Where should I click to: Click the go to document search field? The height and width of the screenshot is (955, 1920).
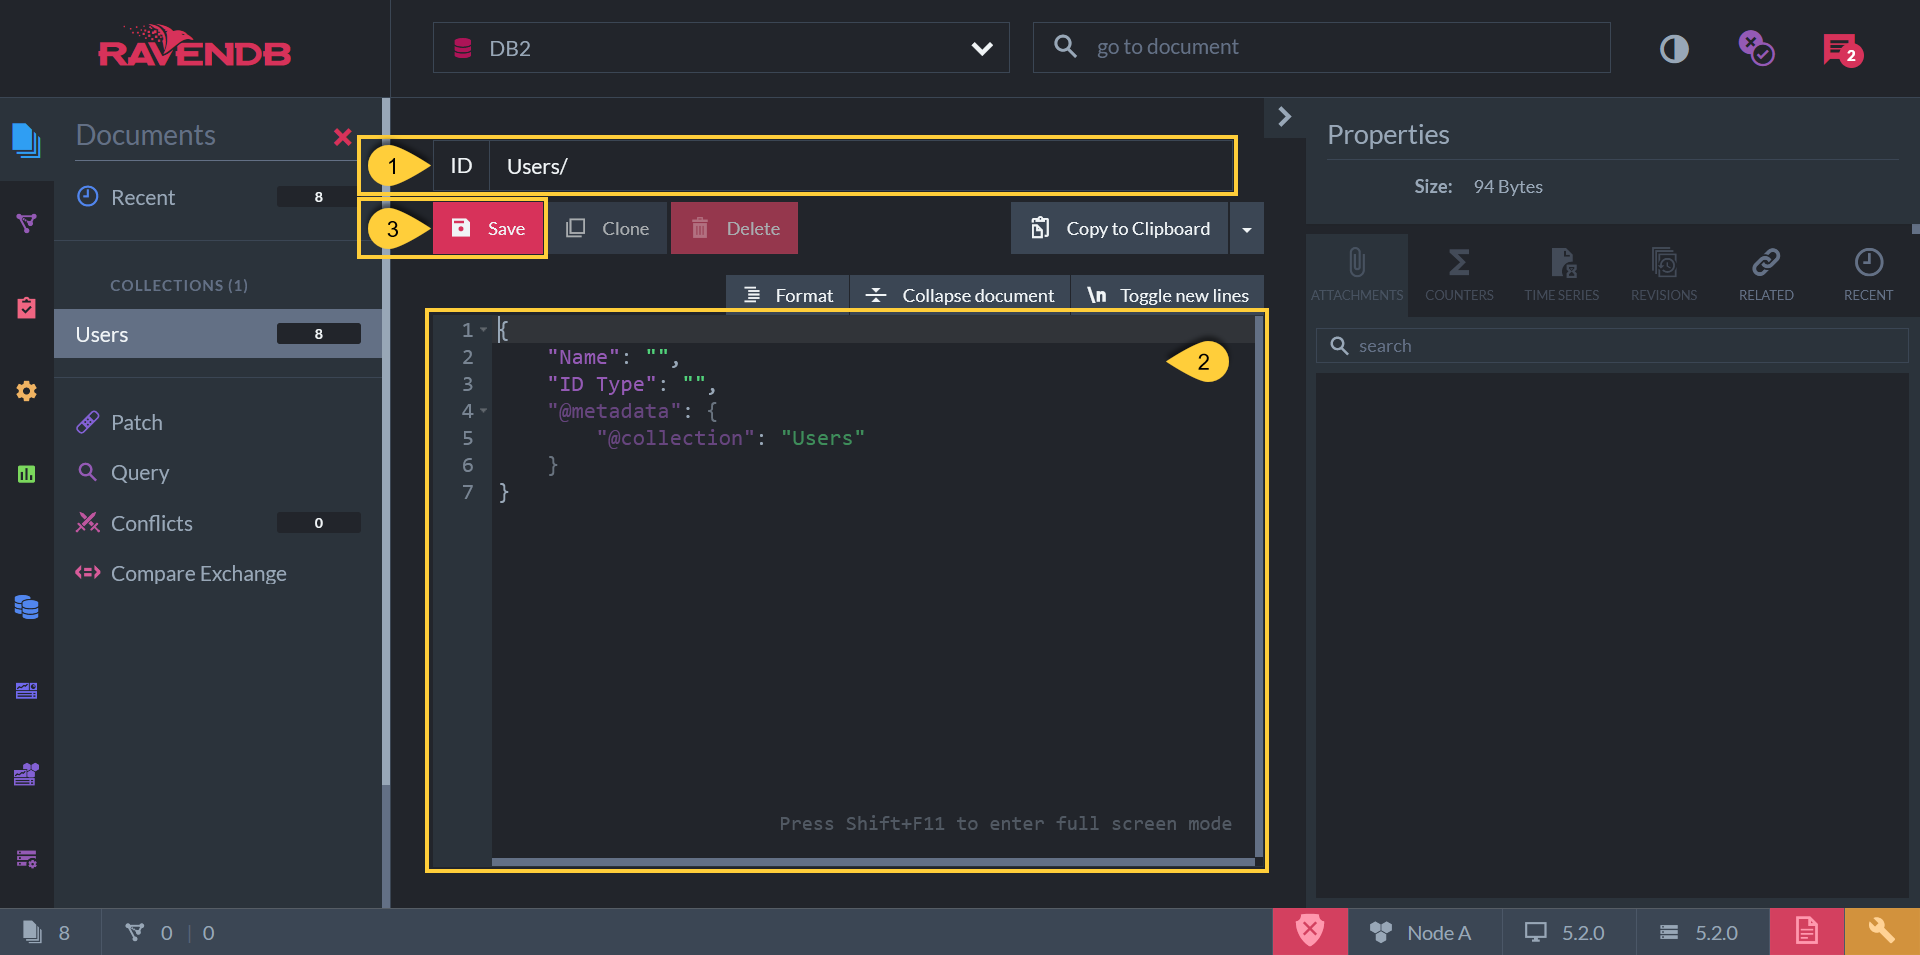point(1321,47)
